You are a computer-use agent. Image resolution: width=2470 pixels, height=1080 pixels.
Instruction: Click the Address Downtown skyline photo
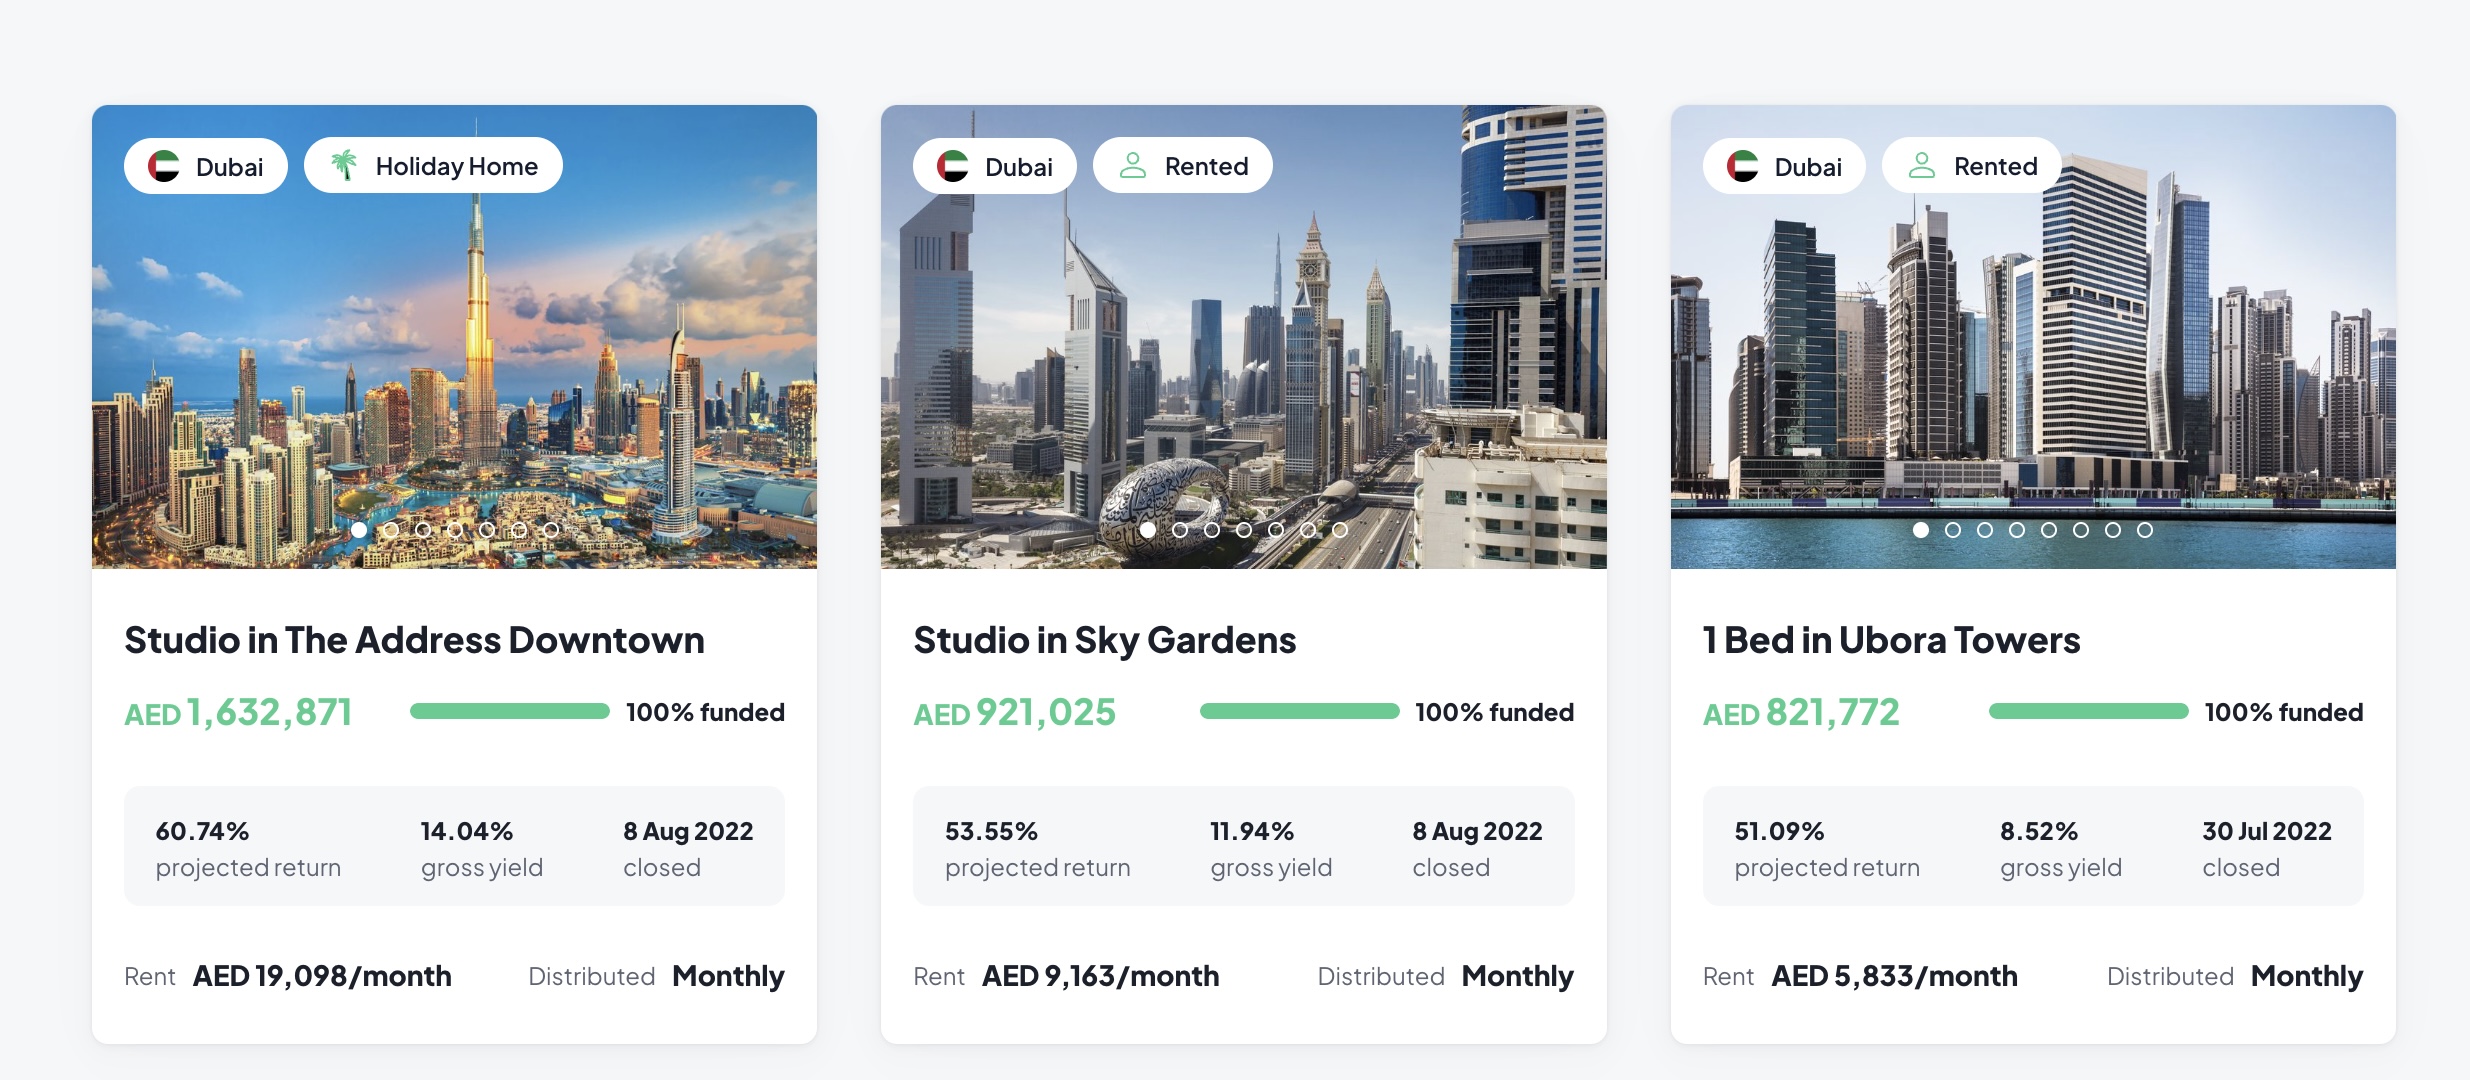[x=454, y=350]
